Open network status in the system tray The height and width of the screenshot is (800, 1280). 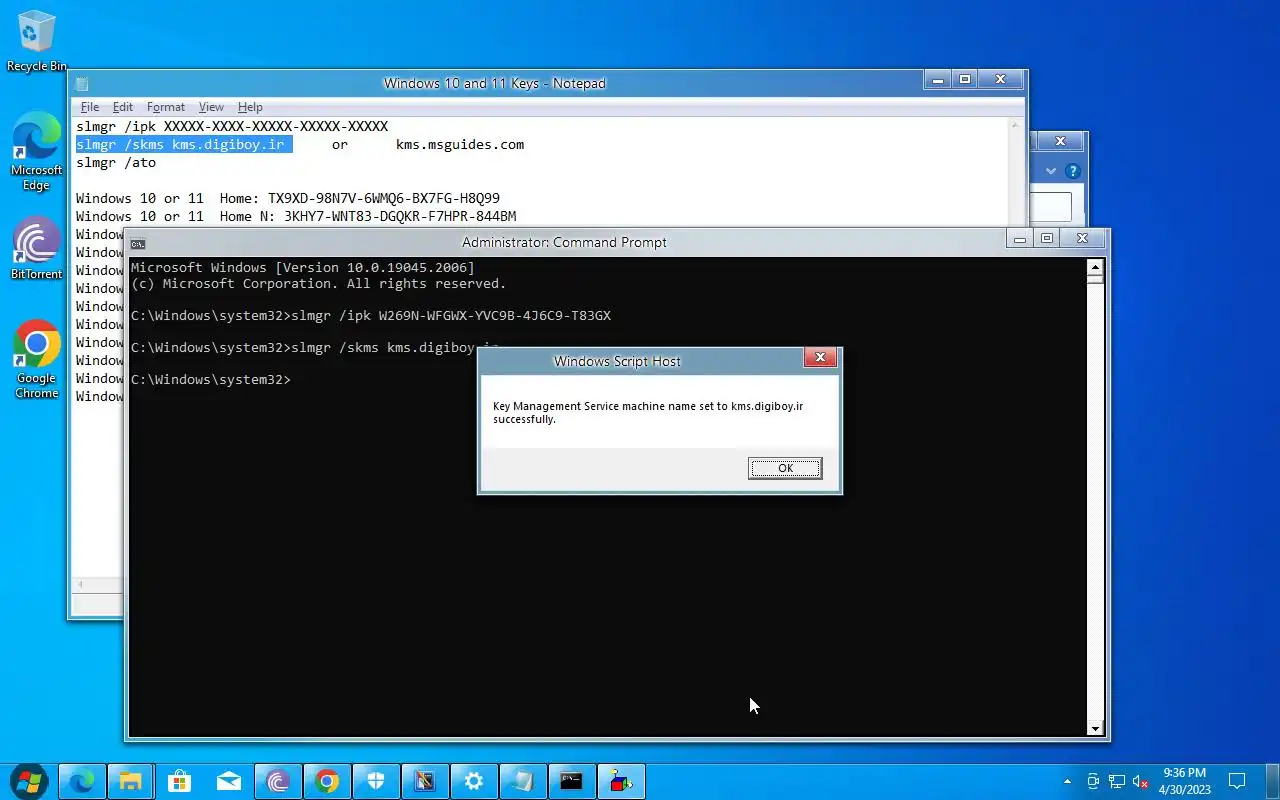coord(1116,781)
